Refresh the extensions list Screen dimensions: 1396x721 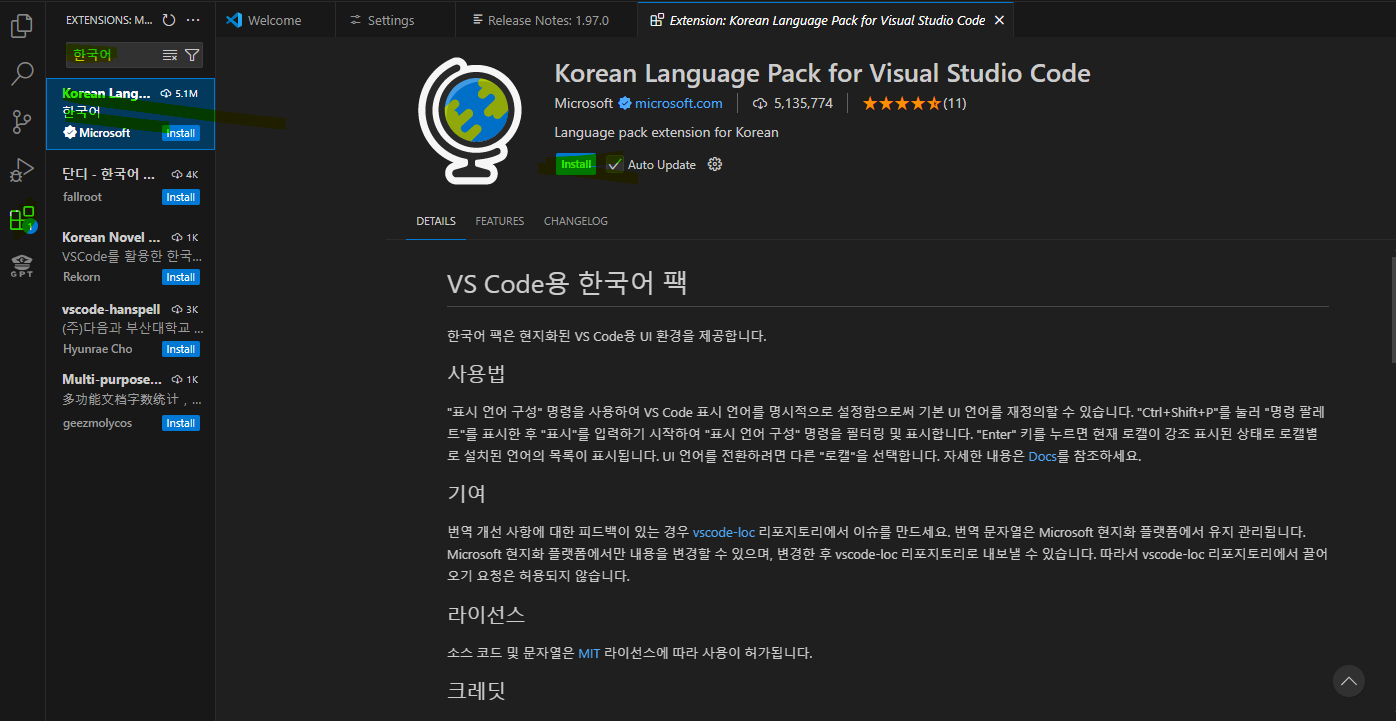169,20
